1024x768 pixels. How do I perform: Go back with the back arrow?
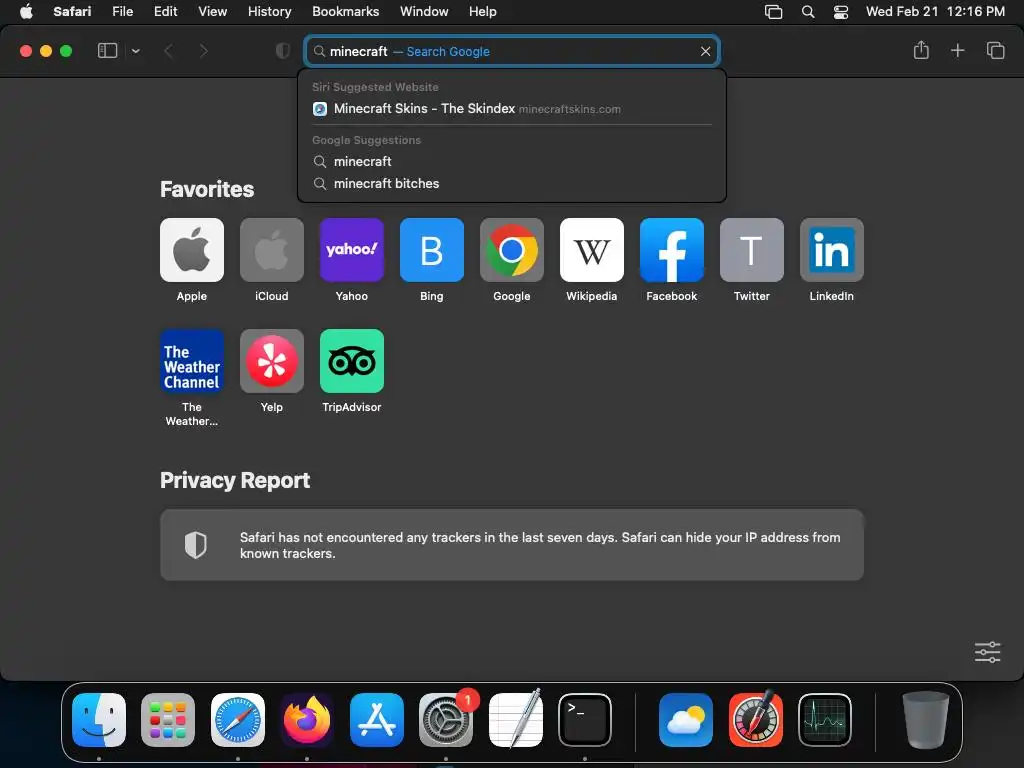[x=168, y=51]
